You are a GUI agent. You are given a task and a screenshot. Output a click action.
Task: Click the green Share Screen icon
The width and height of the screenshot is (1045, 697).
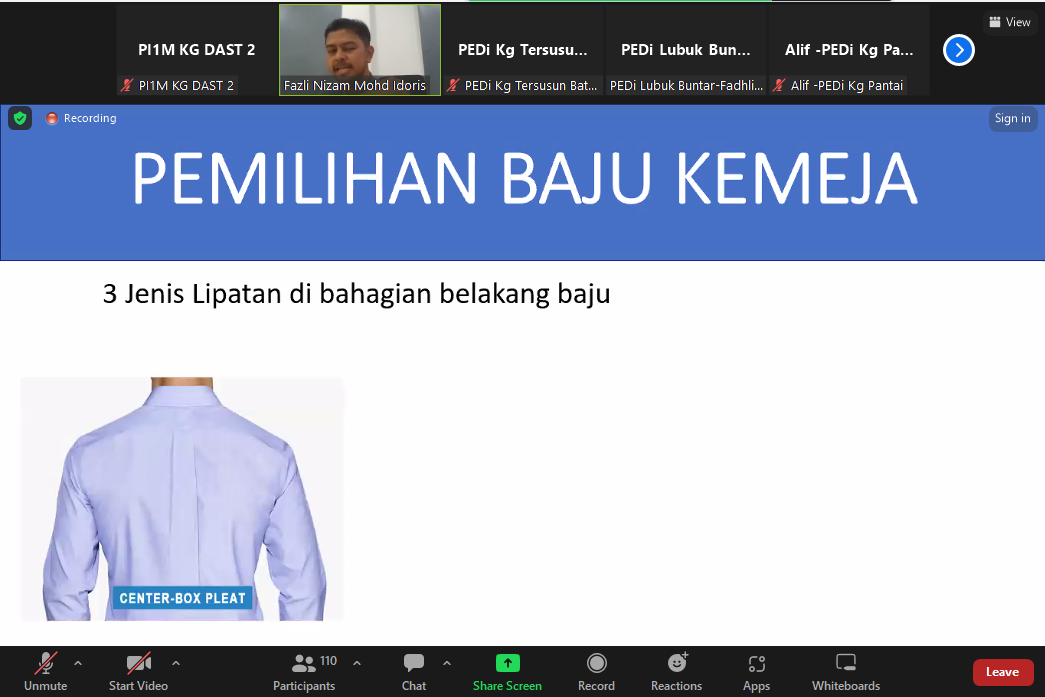pyautogui.click(x=508, y=664)
